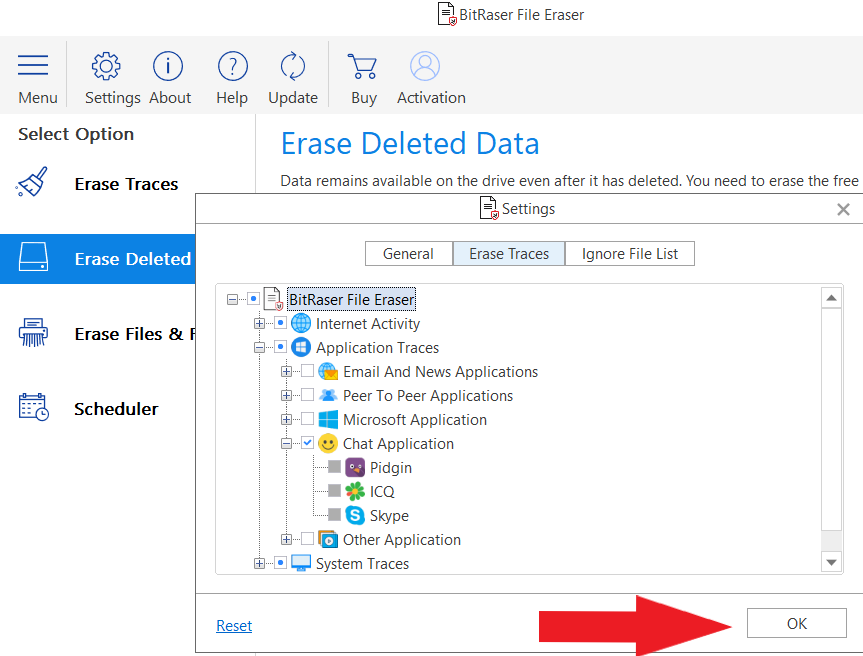This screenshot has height=656, width=863.
Task: Expand Email And News Applications node
Action: (x=286, y=372)
